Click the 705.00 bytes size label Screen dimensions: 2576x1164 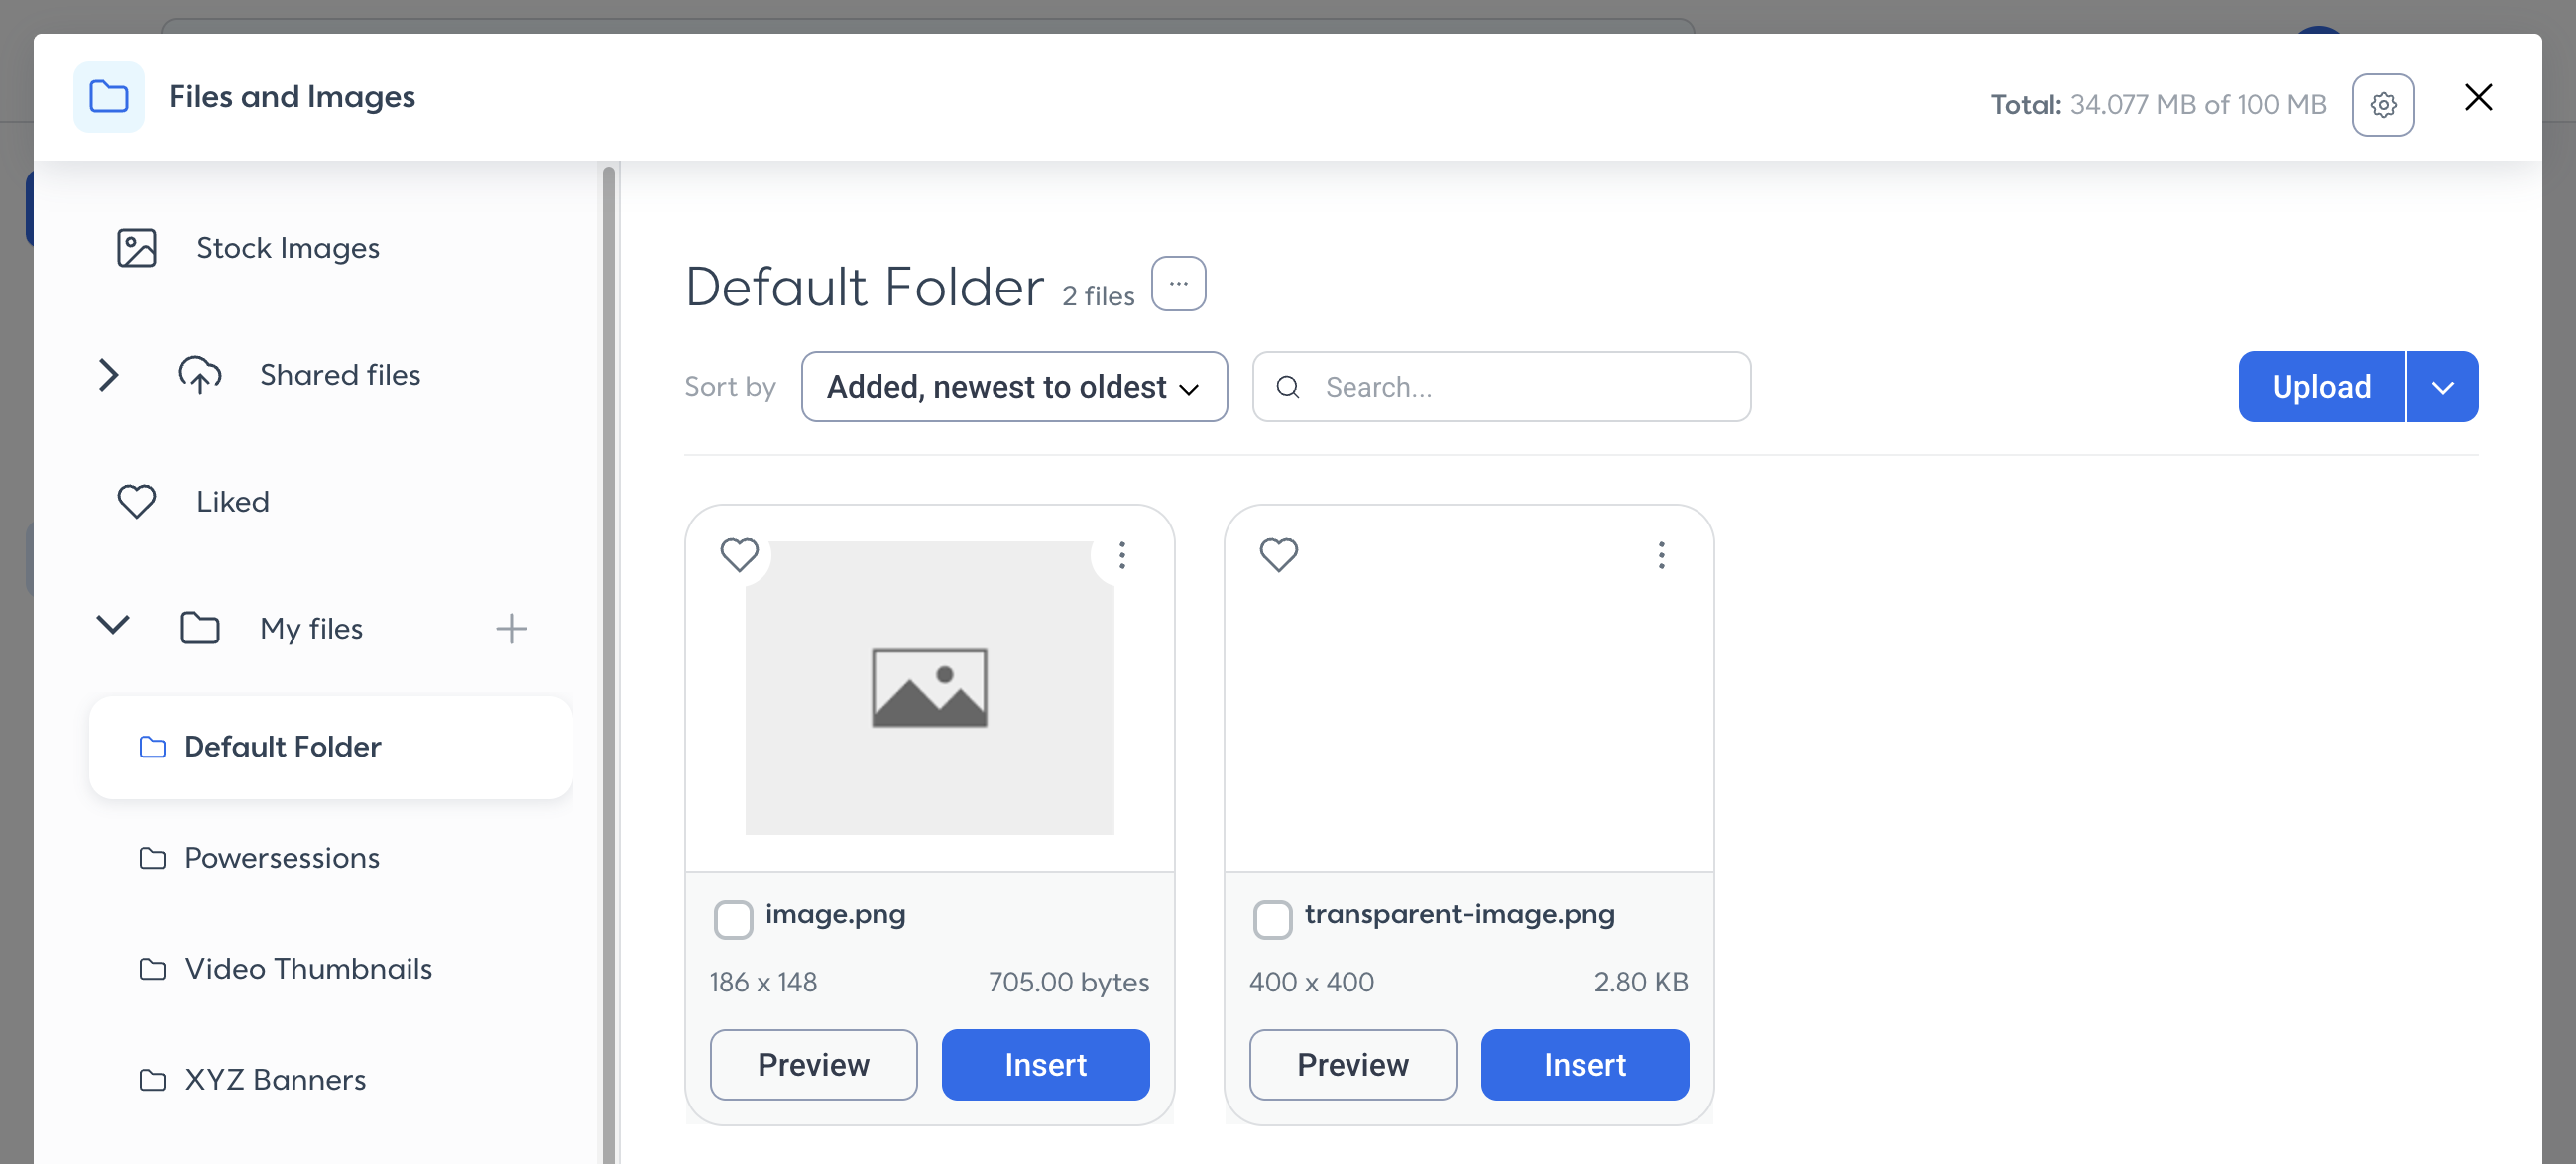(x=1068, y=982)
